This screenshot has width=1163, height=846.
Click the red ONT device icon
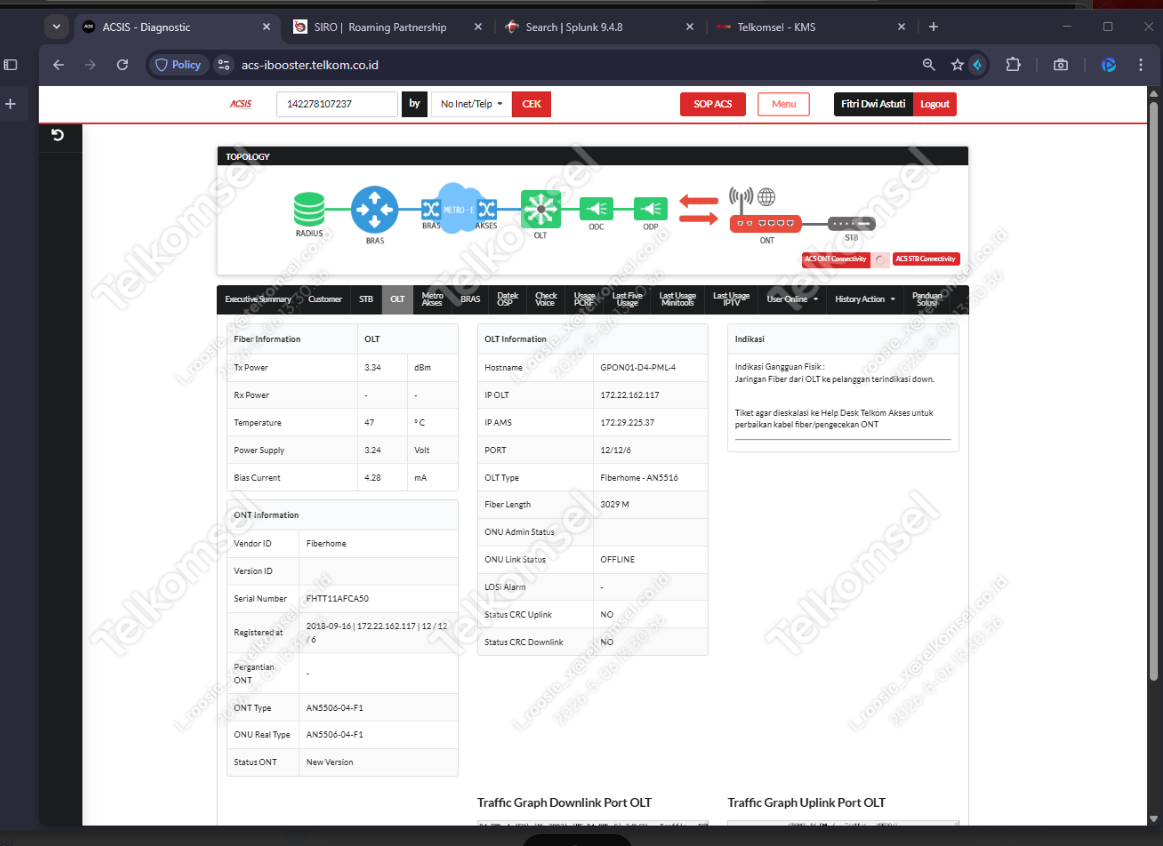click(765, 223)
